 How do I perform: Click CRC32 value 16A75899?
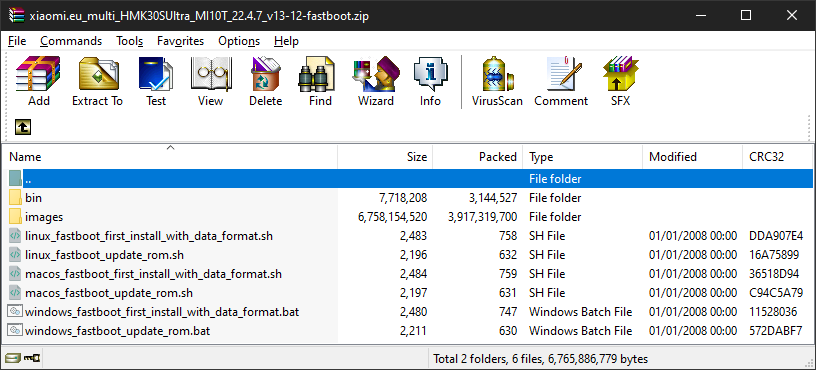coord(774,255)
